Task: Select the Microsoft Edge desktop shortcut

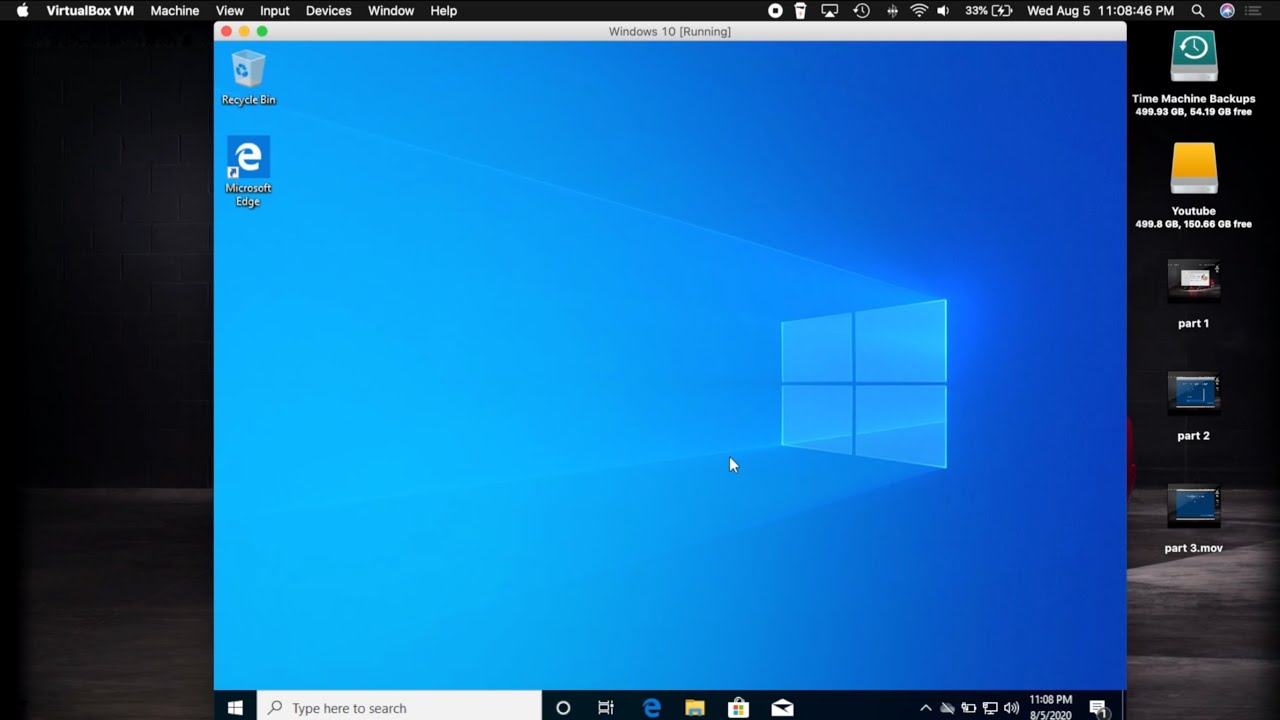Action: point(248,172)
